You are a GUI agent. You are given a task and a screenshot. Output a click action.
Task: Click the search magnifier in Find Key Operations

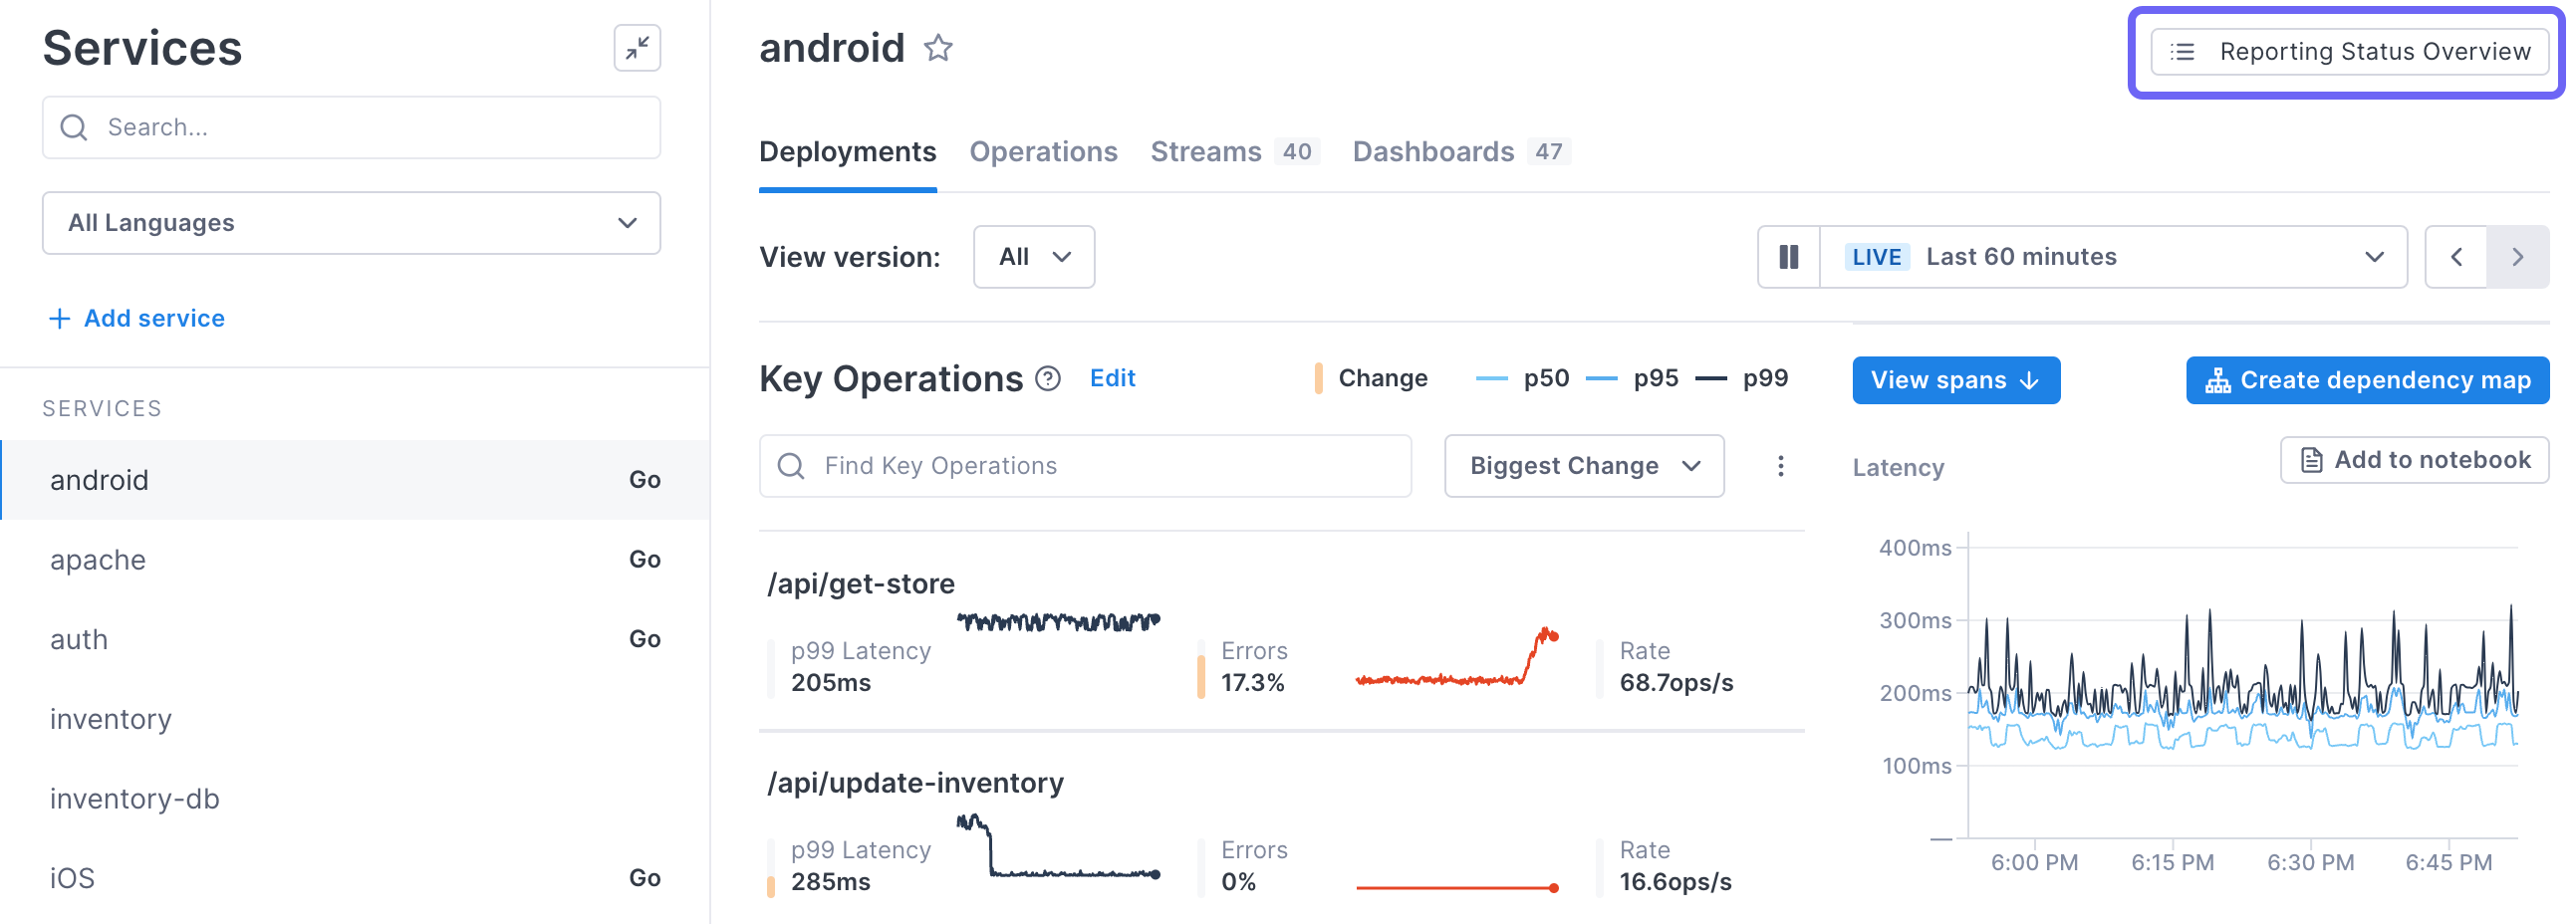791,466
